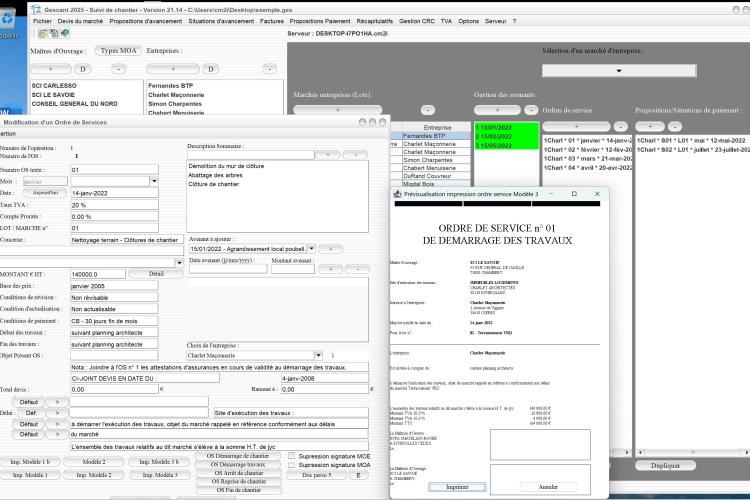Click the Types MOA button
The width and height of the screenshot is (750, 500).
coord(119,51)
